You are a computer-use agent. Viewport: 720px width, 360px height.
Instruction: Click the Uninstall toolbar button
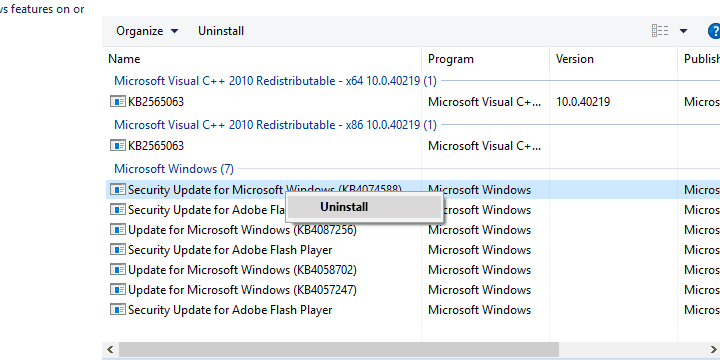[x=221, y=31]
